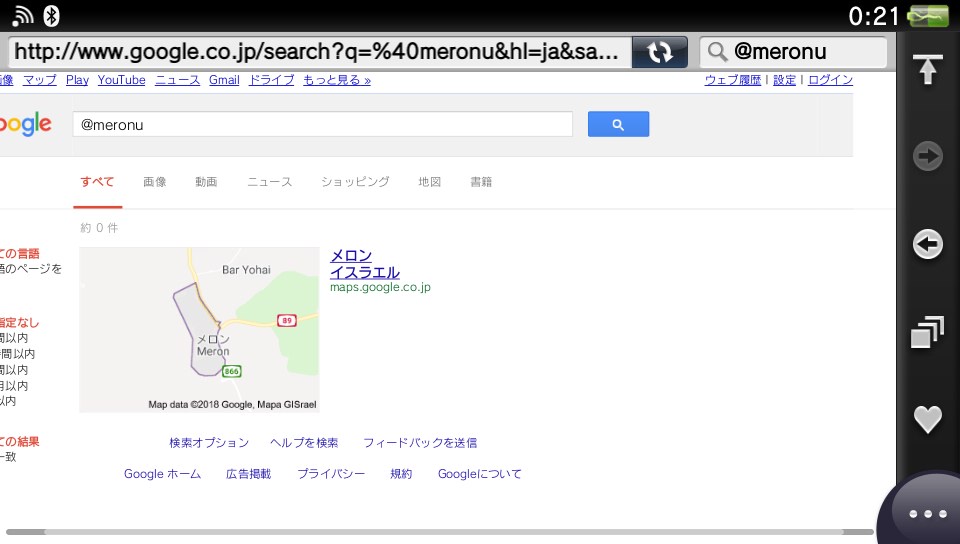Tap the Wi-Fi status icon
Screen dimensions: 960x544
click(22, 15)
